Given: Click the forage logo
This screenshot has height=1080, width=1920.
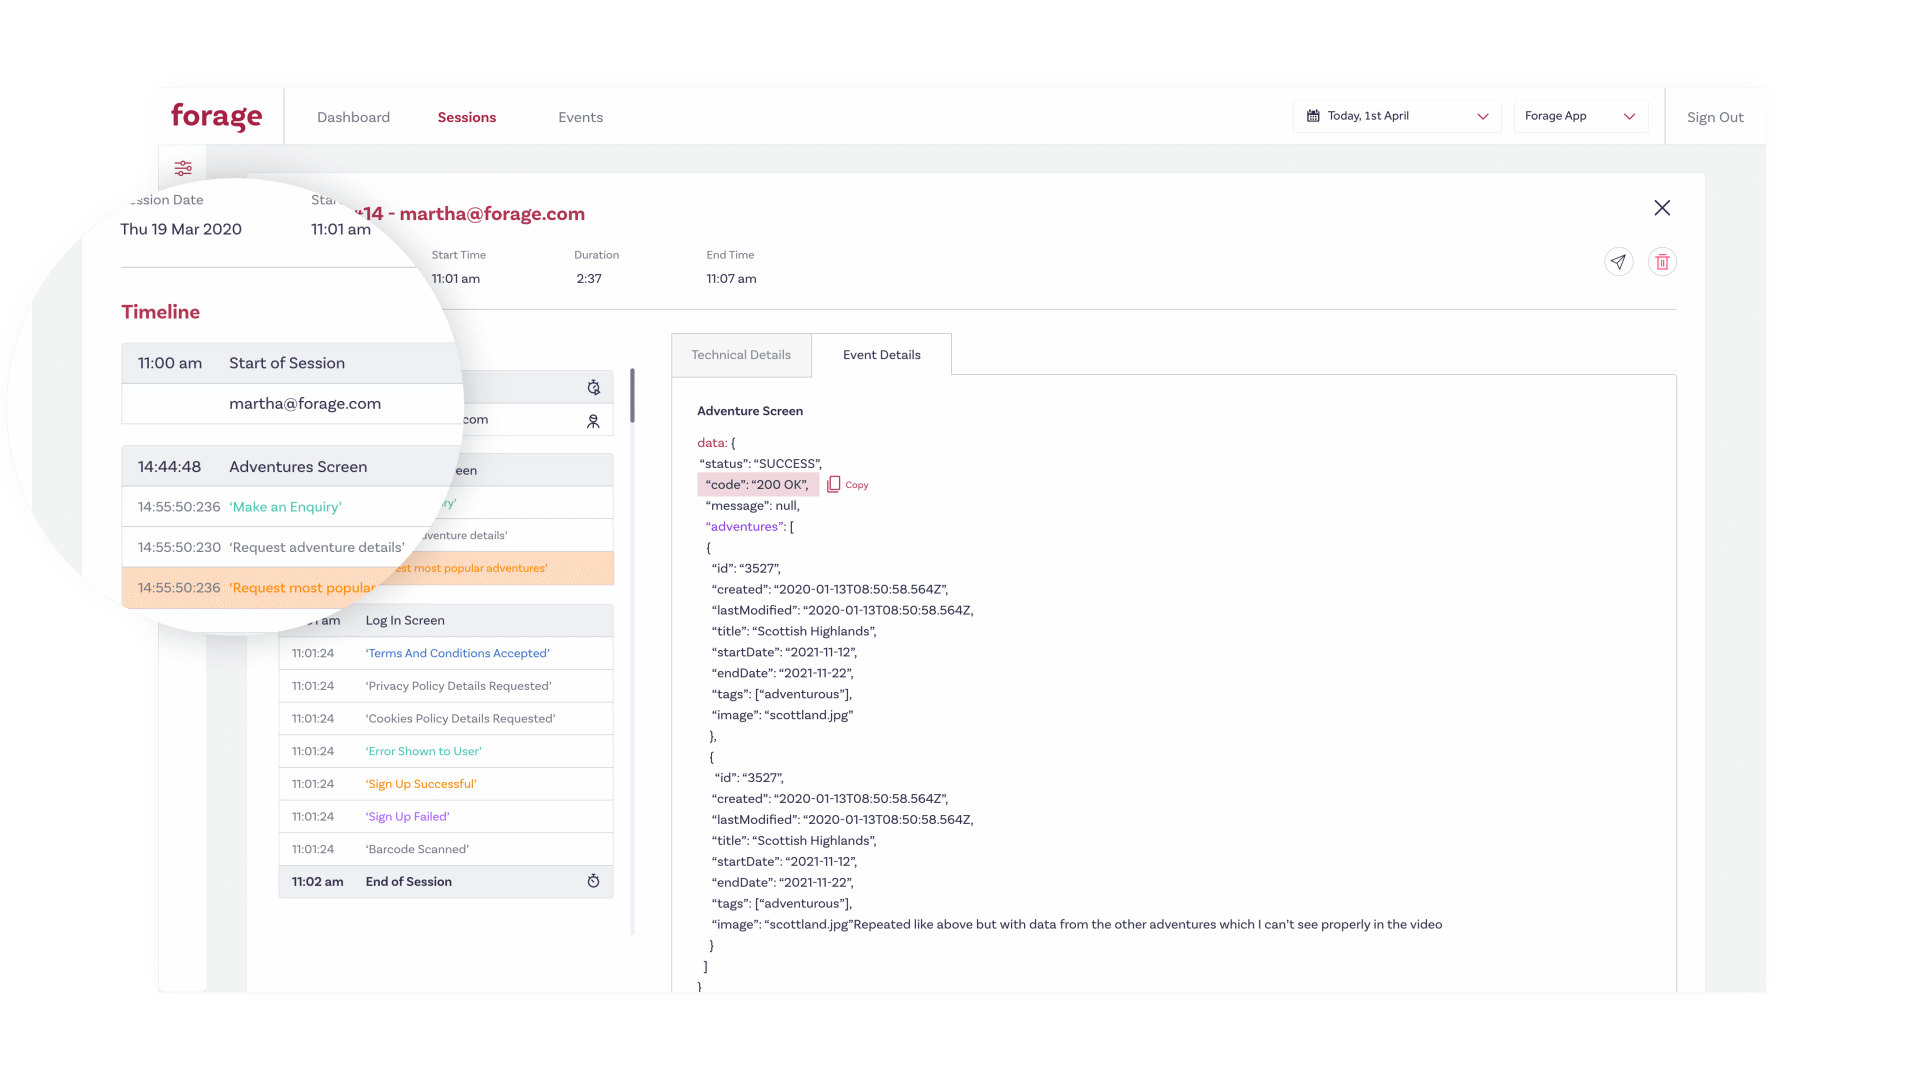Looking at the screenshot, I should tap(219, 116).
